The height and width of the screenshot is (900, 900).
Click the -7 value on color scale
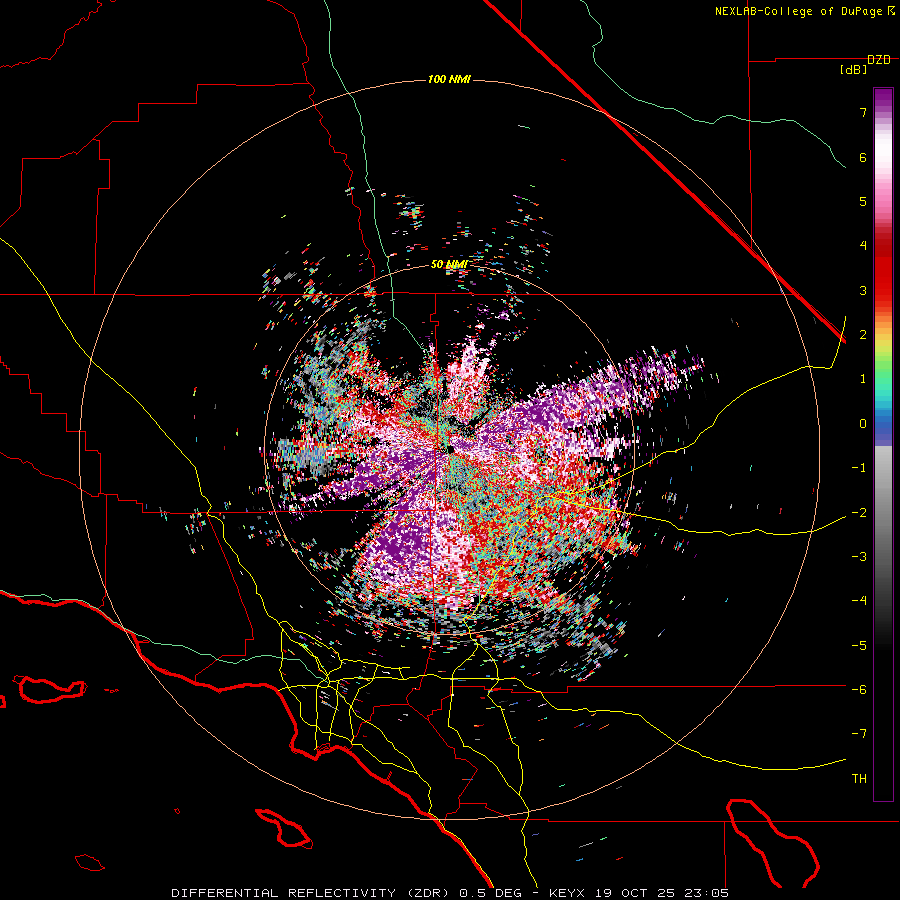(859, 734)
